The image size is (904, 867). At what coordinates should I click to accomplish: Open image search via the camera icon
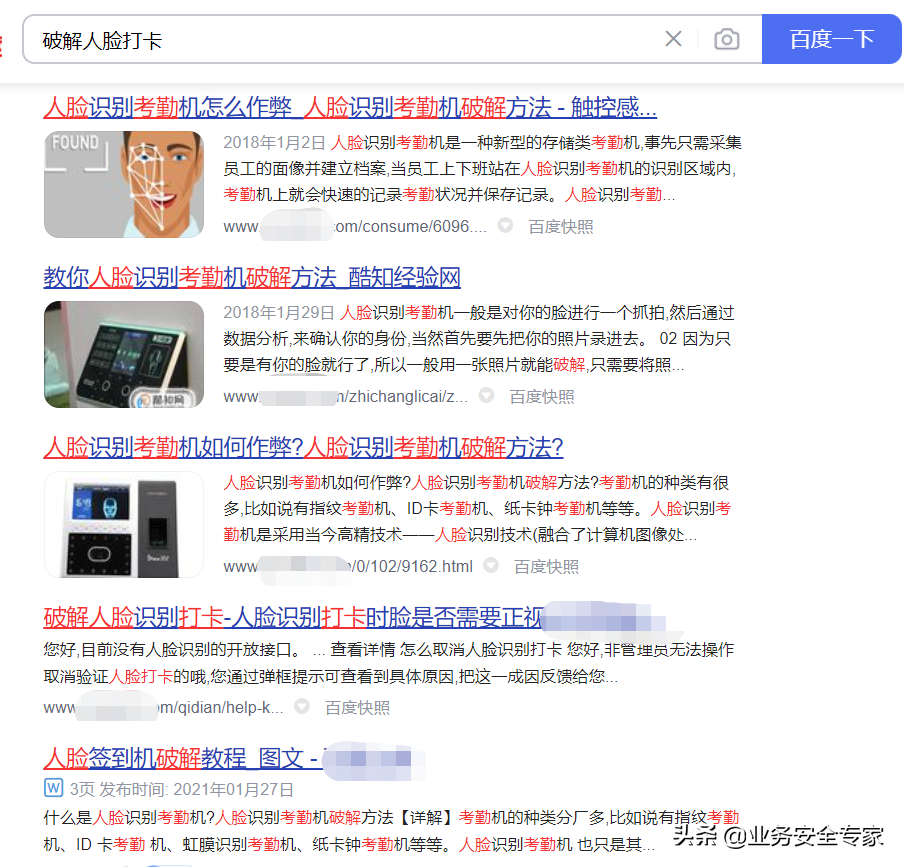point(726,39)
